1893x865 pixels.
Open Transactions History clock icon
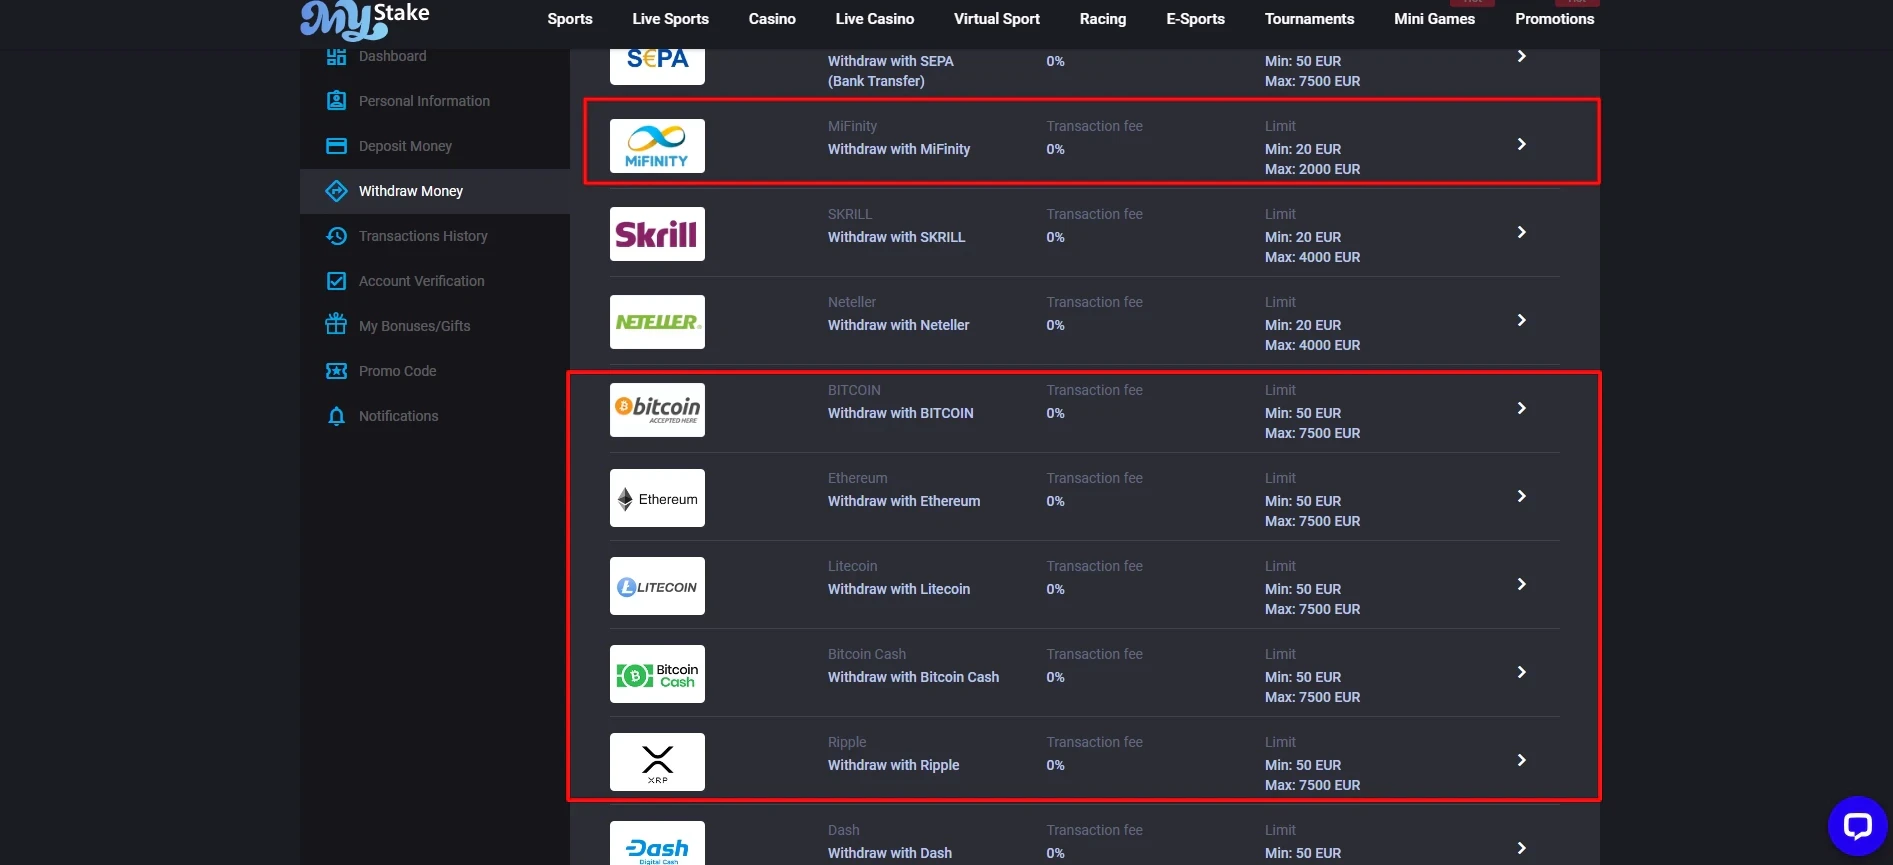pyautogui.click(x=336, y=236)
